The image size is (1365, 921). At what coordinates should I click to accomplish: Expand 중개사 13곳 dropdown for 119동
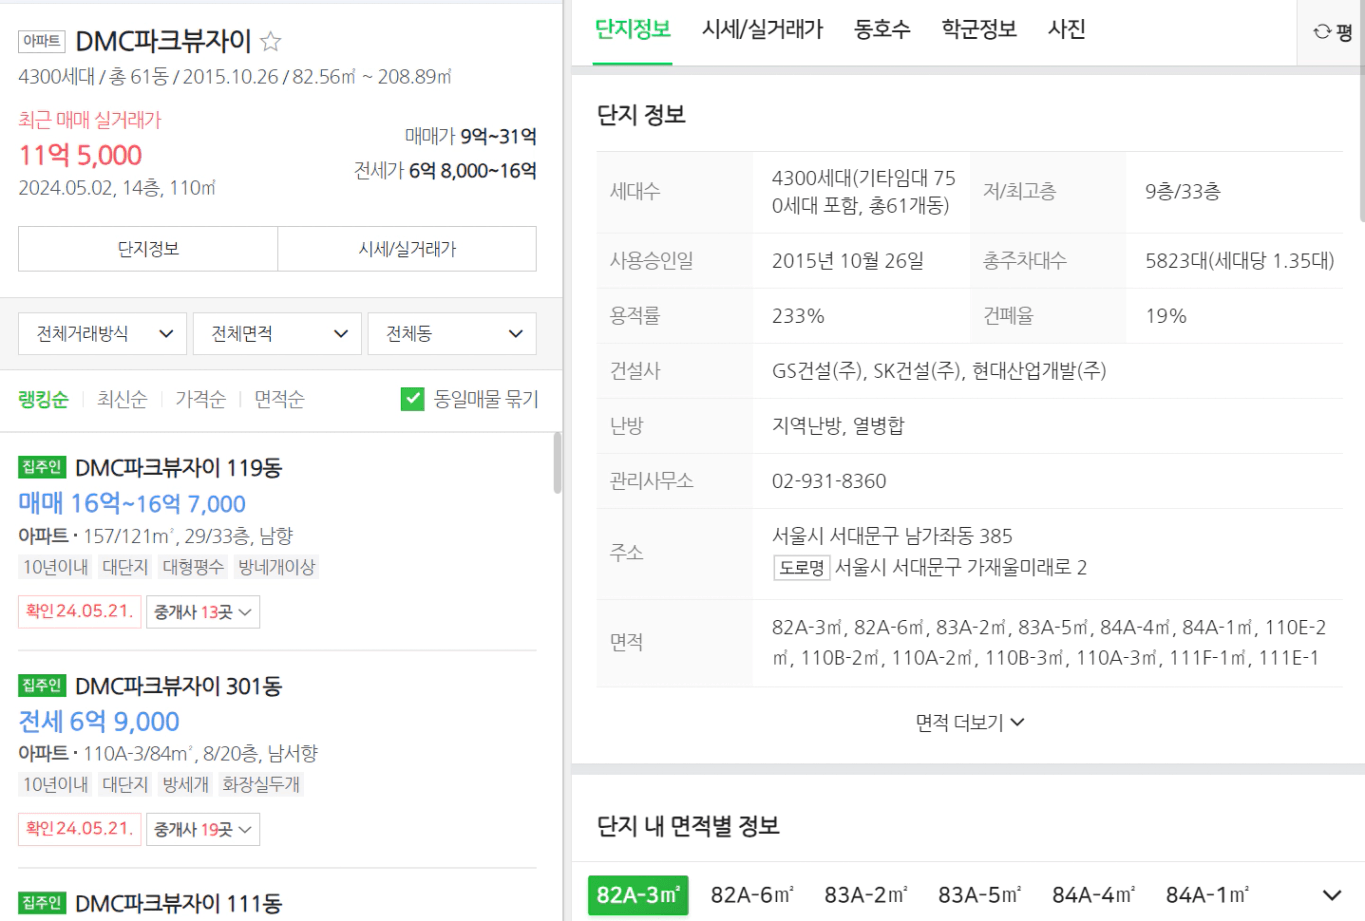pyautogui.click(x=203, y=612)
